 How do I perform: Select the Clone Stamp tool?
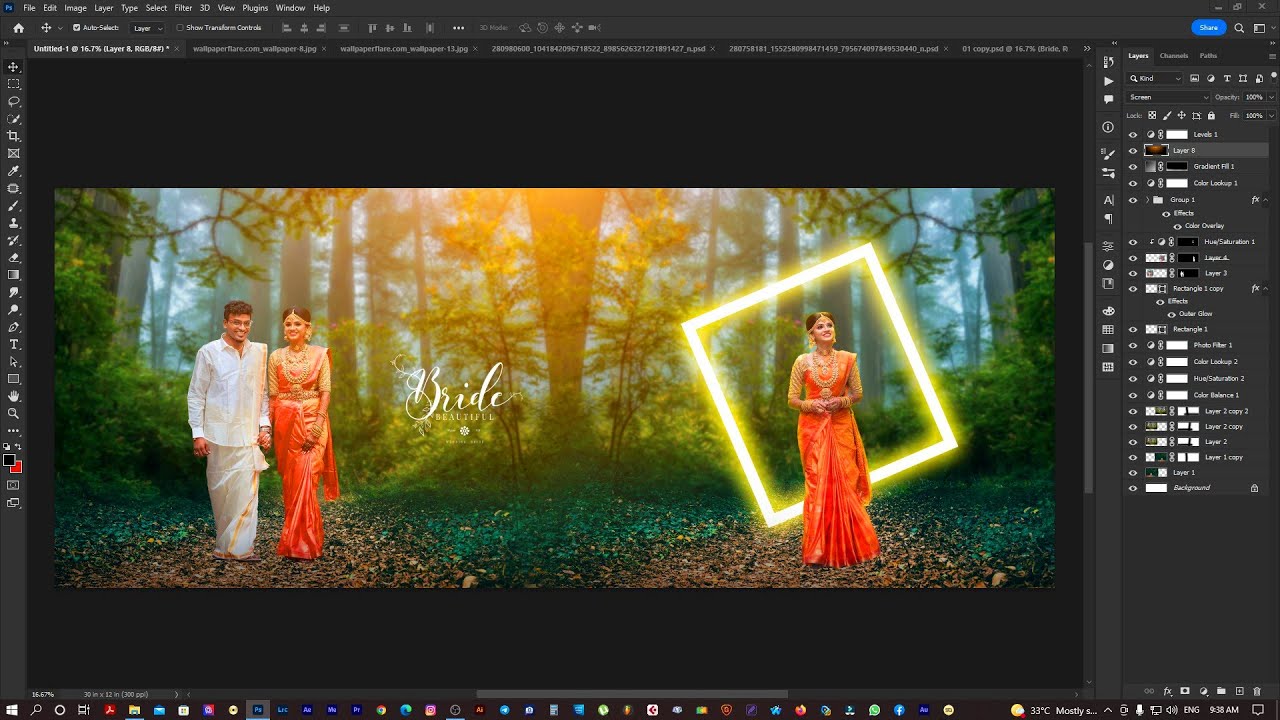click(x=13, y=223)
